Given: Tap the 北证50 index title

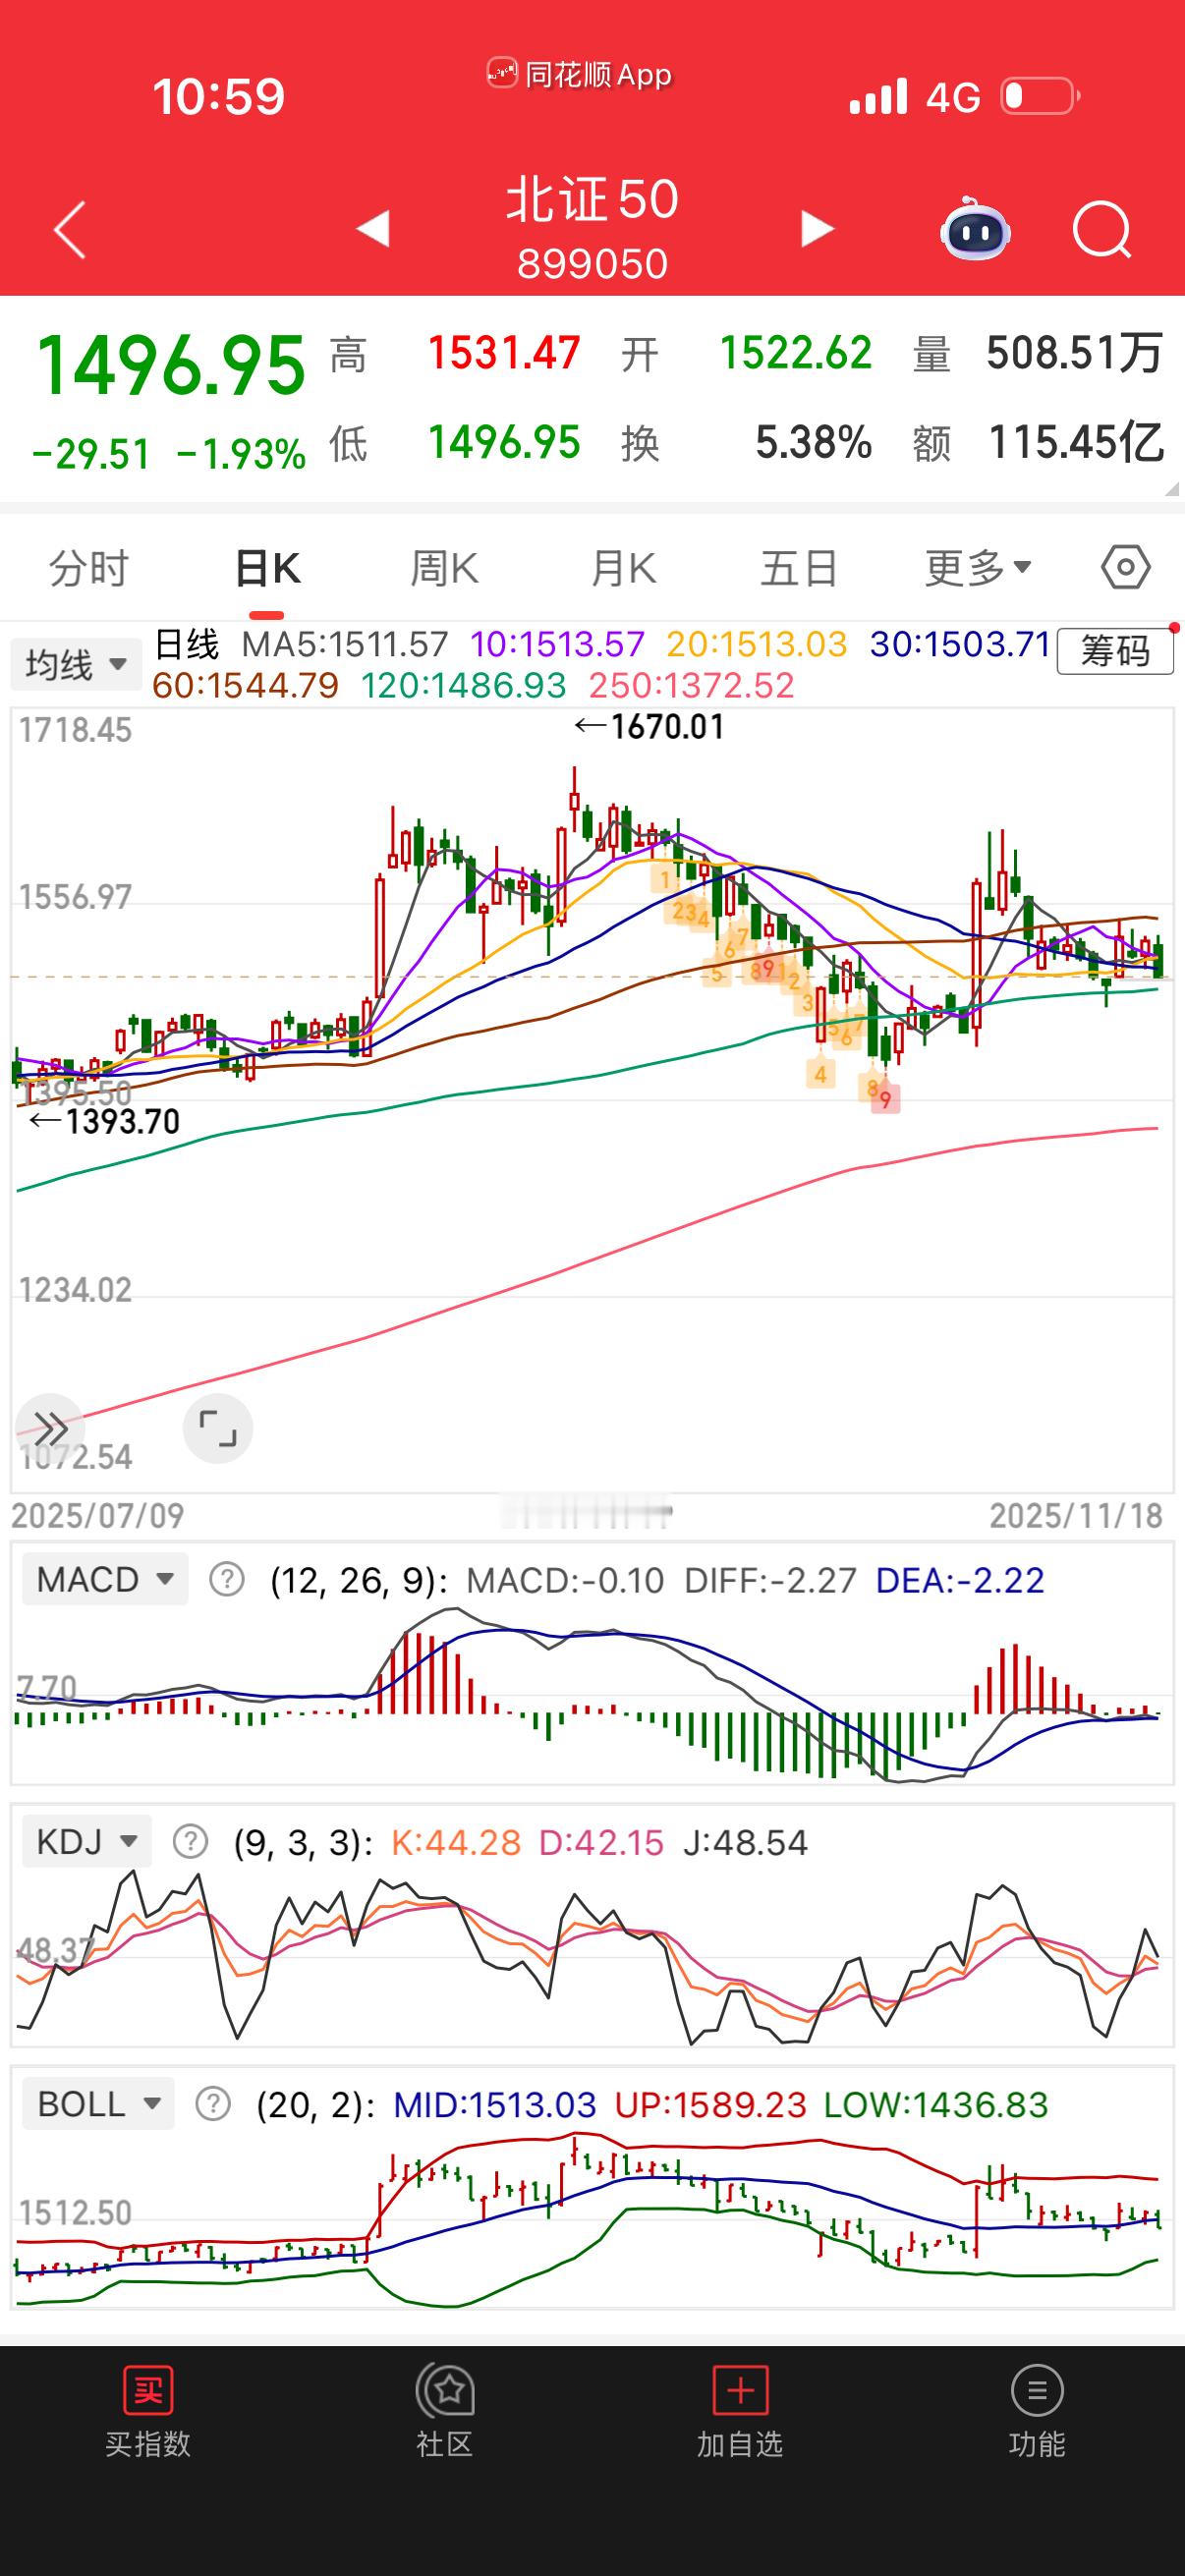Looking at the screenshot, I should (x=592, y=199).
